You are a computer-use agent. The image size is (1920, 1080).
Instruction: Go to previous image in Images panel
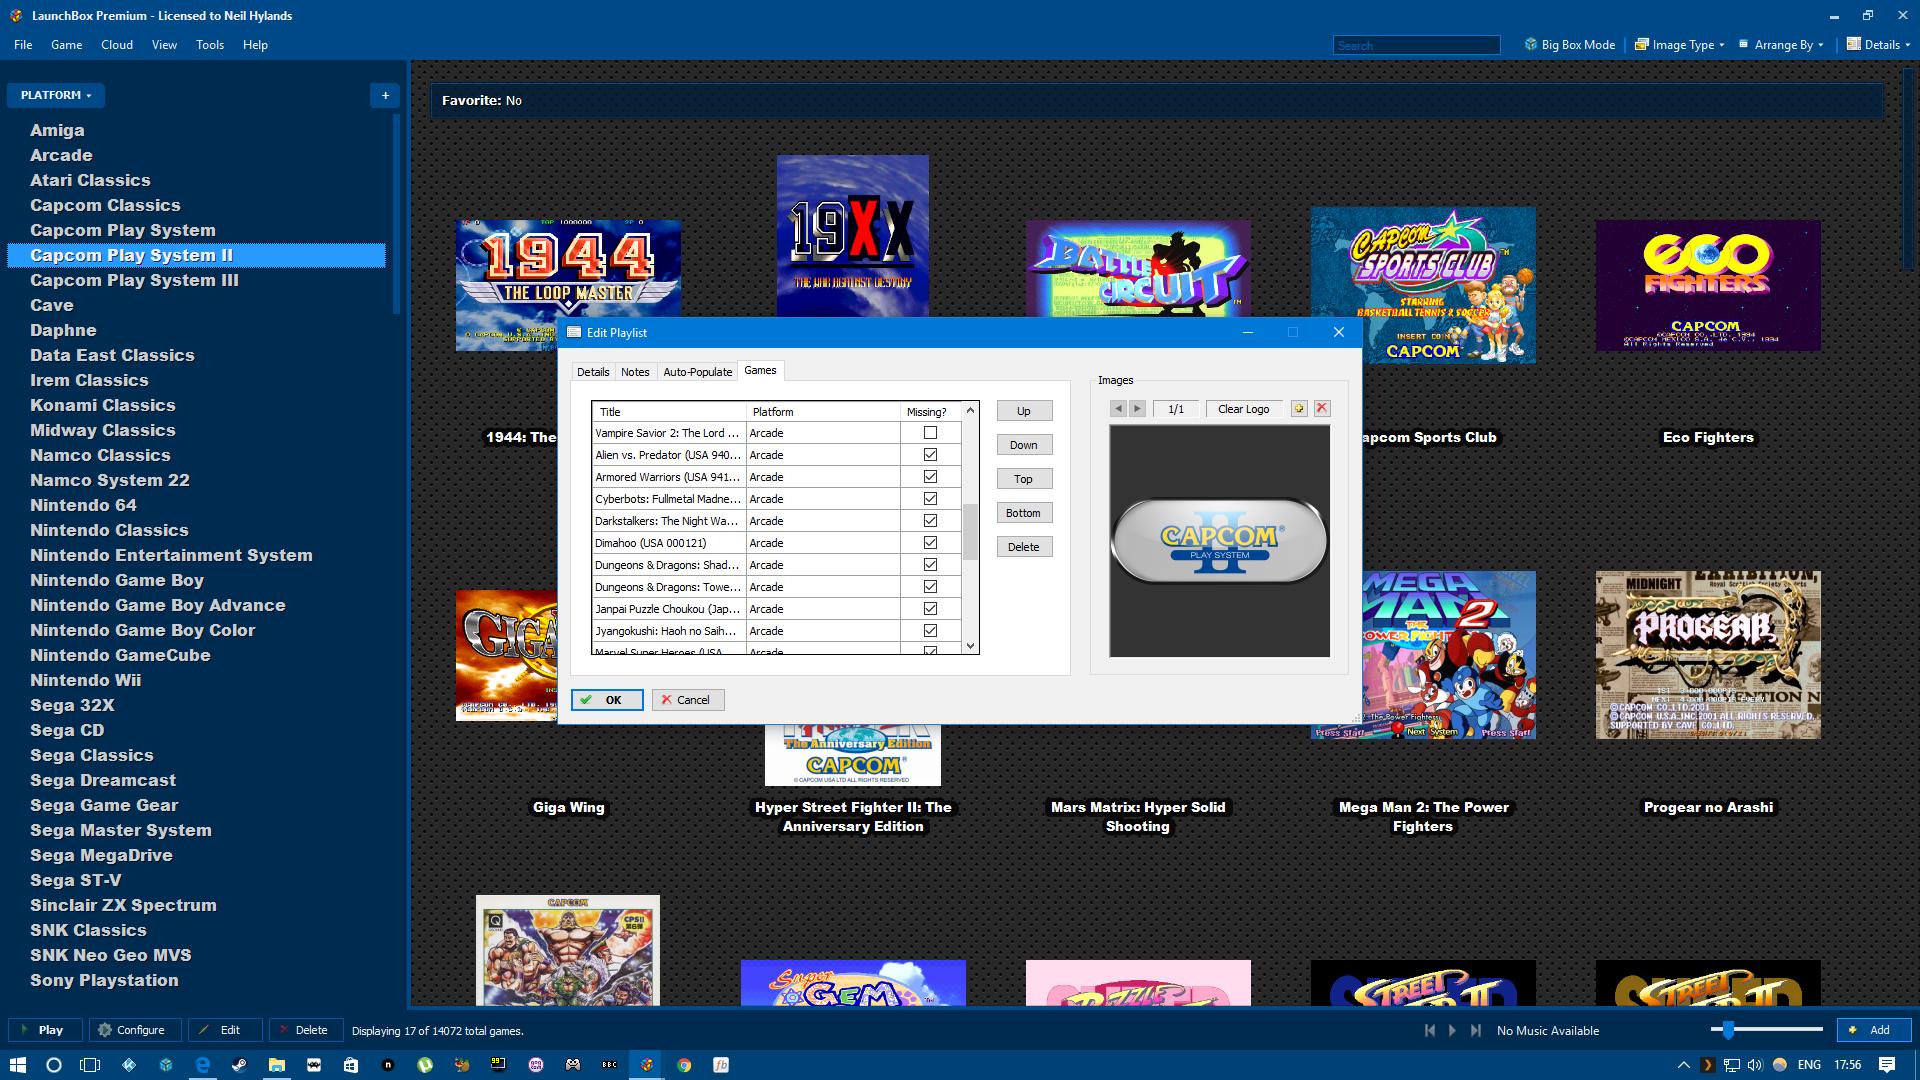[x=1118, y=408]
